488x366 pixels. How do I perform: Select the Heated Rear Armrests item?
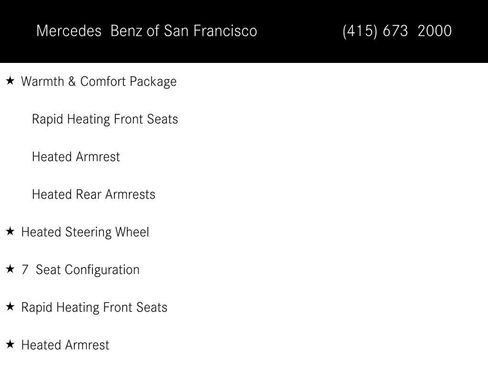click(94, 194)
